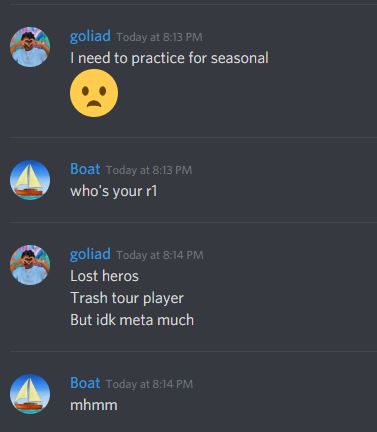377x432 pixels.
Task: Click the "Trash tour player" message line
Action: (127, 298)
